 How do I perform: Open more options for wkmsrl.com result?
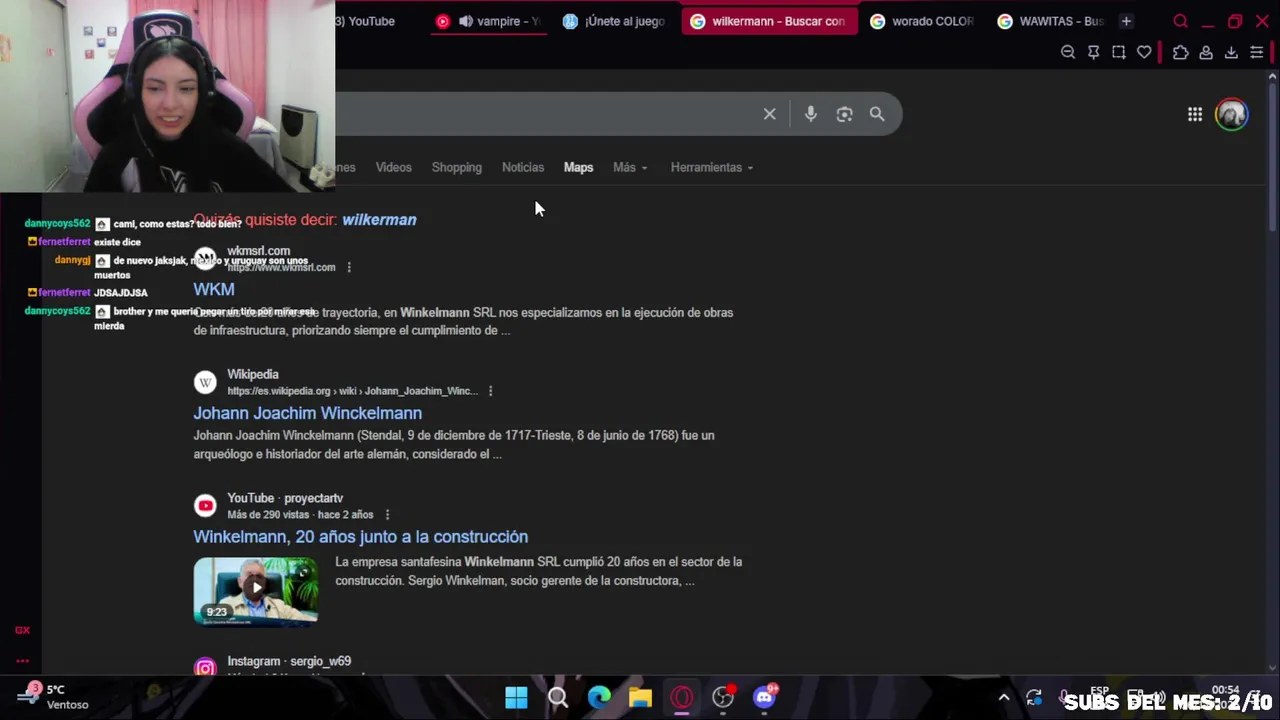[349, 267]
